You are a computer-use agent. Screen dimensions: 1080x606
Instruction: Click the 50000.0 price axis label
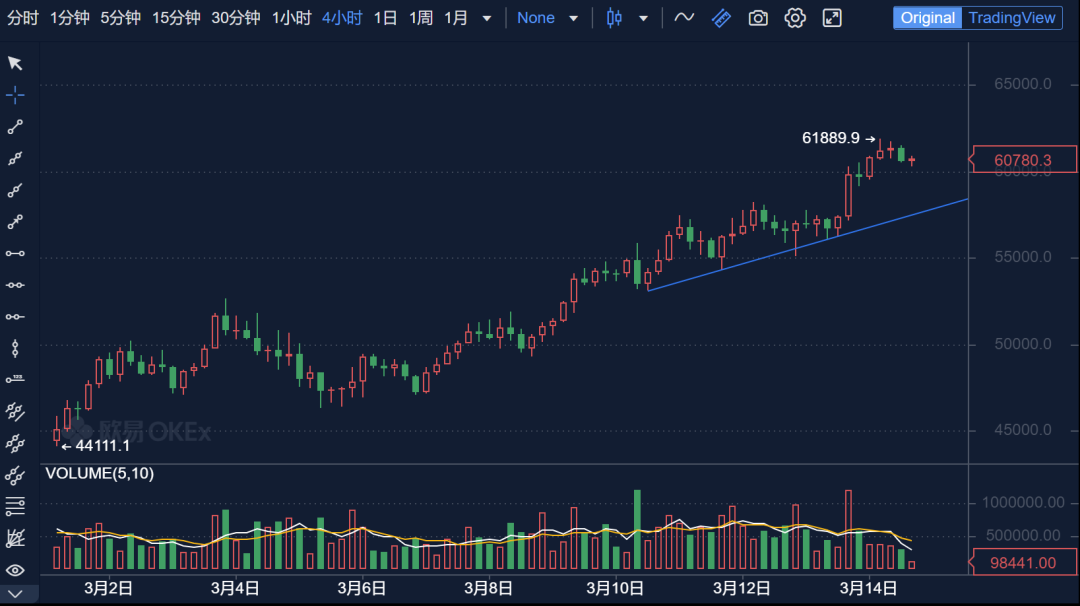pos(1023,344)
